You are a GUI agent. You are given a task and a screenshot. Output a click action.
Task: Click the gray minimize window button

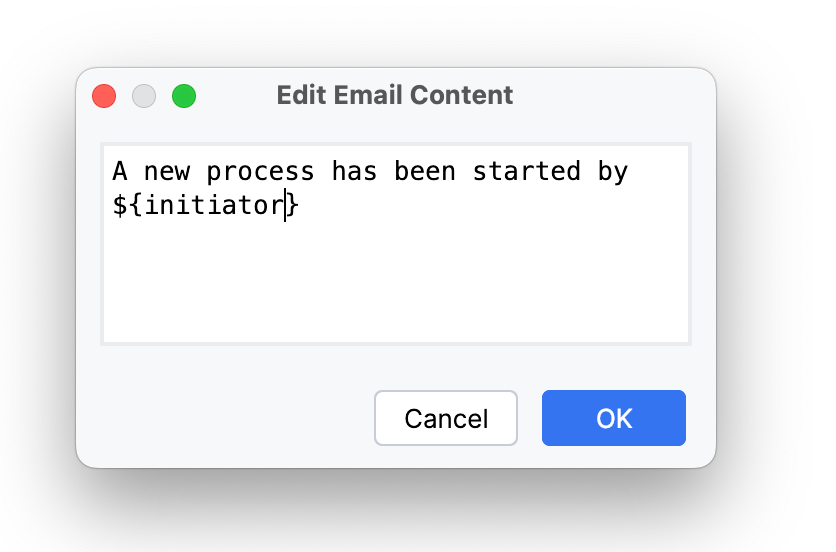pos(144,96)
